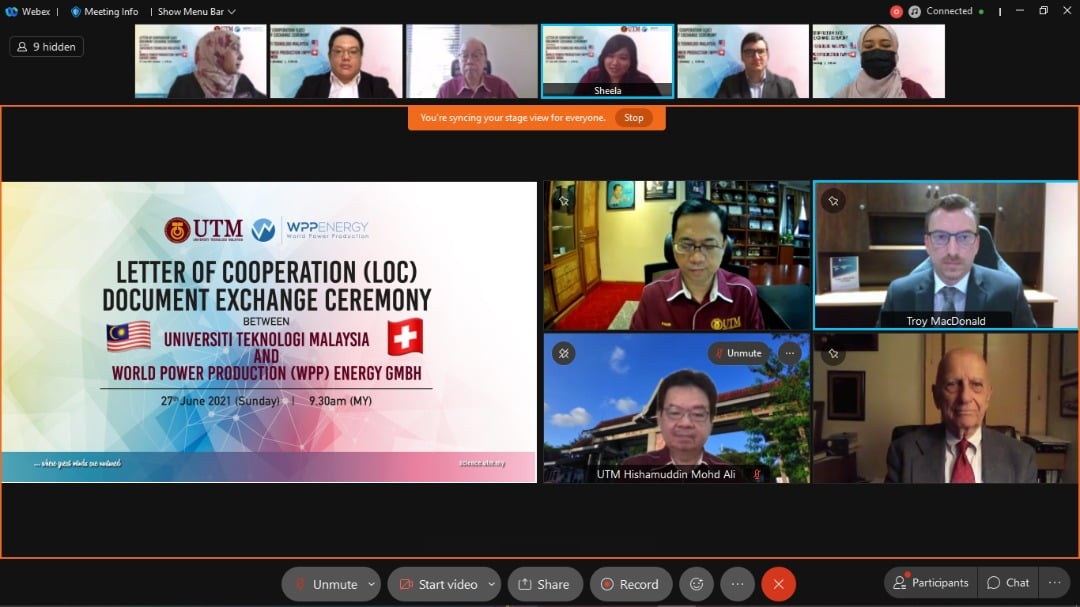Toggle meeting recording with Record
This screenshot has height=607, width=1080.
pos(630,584)
